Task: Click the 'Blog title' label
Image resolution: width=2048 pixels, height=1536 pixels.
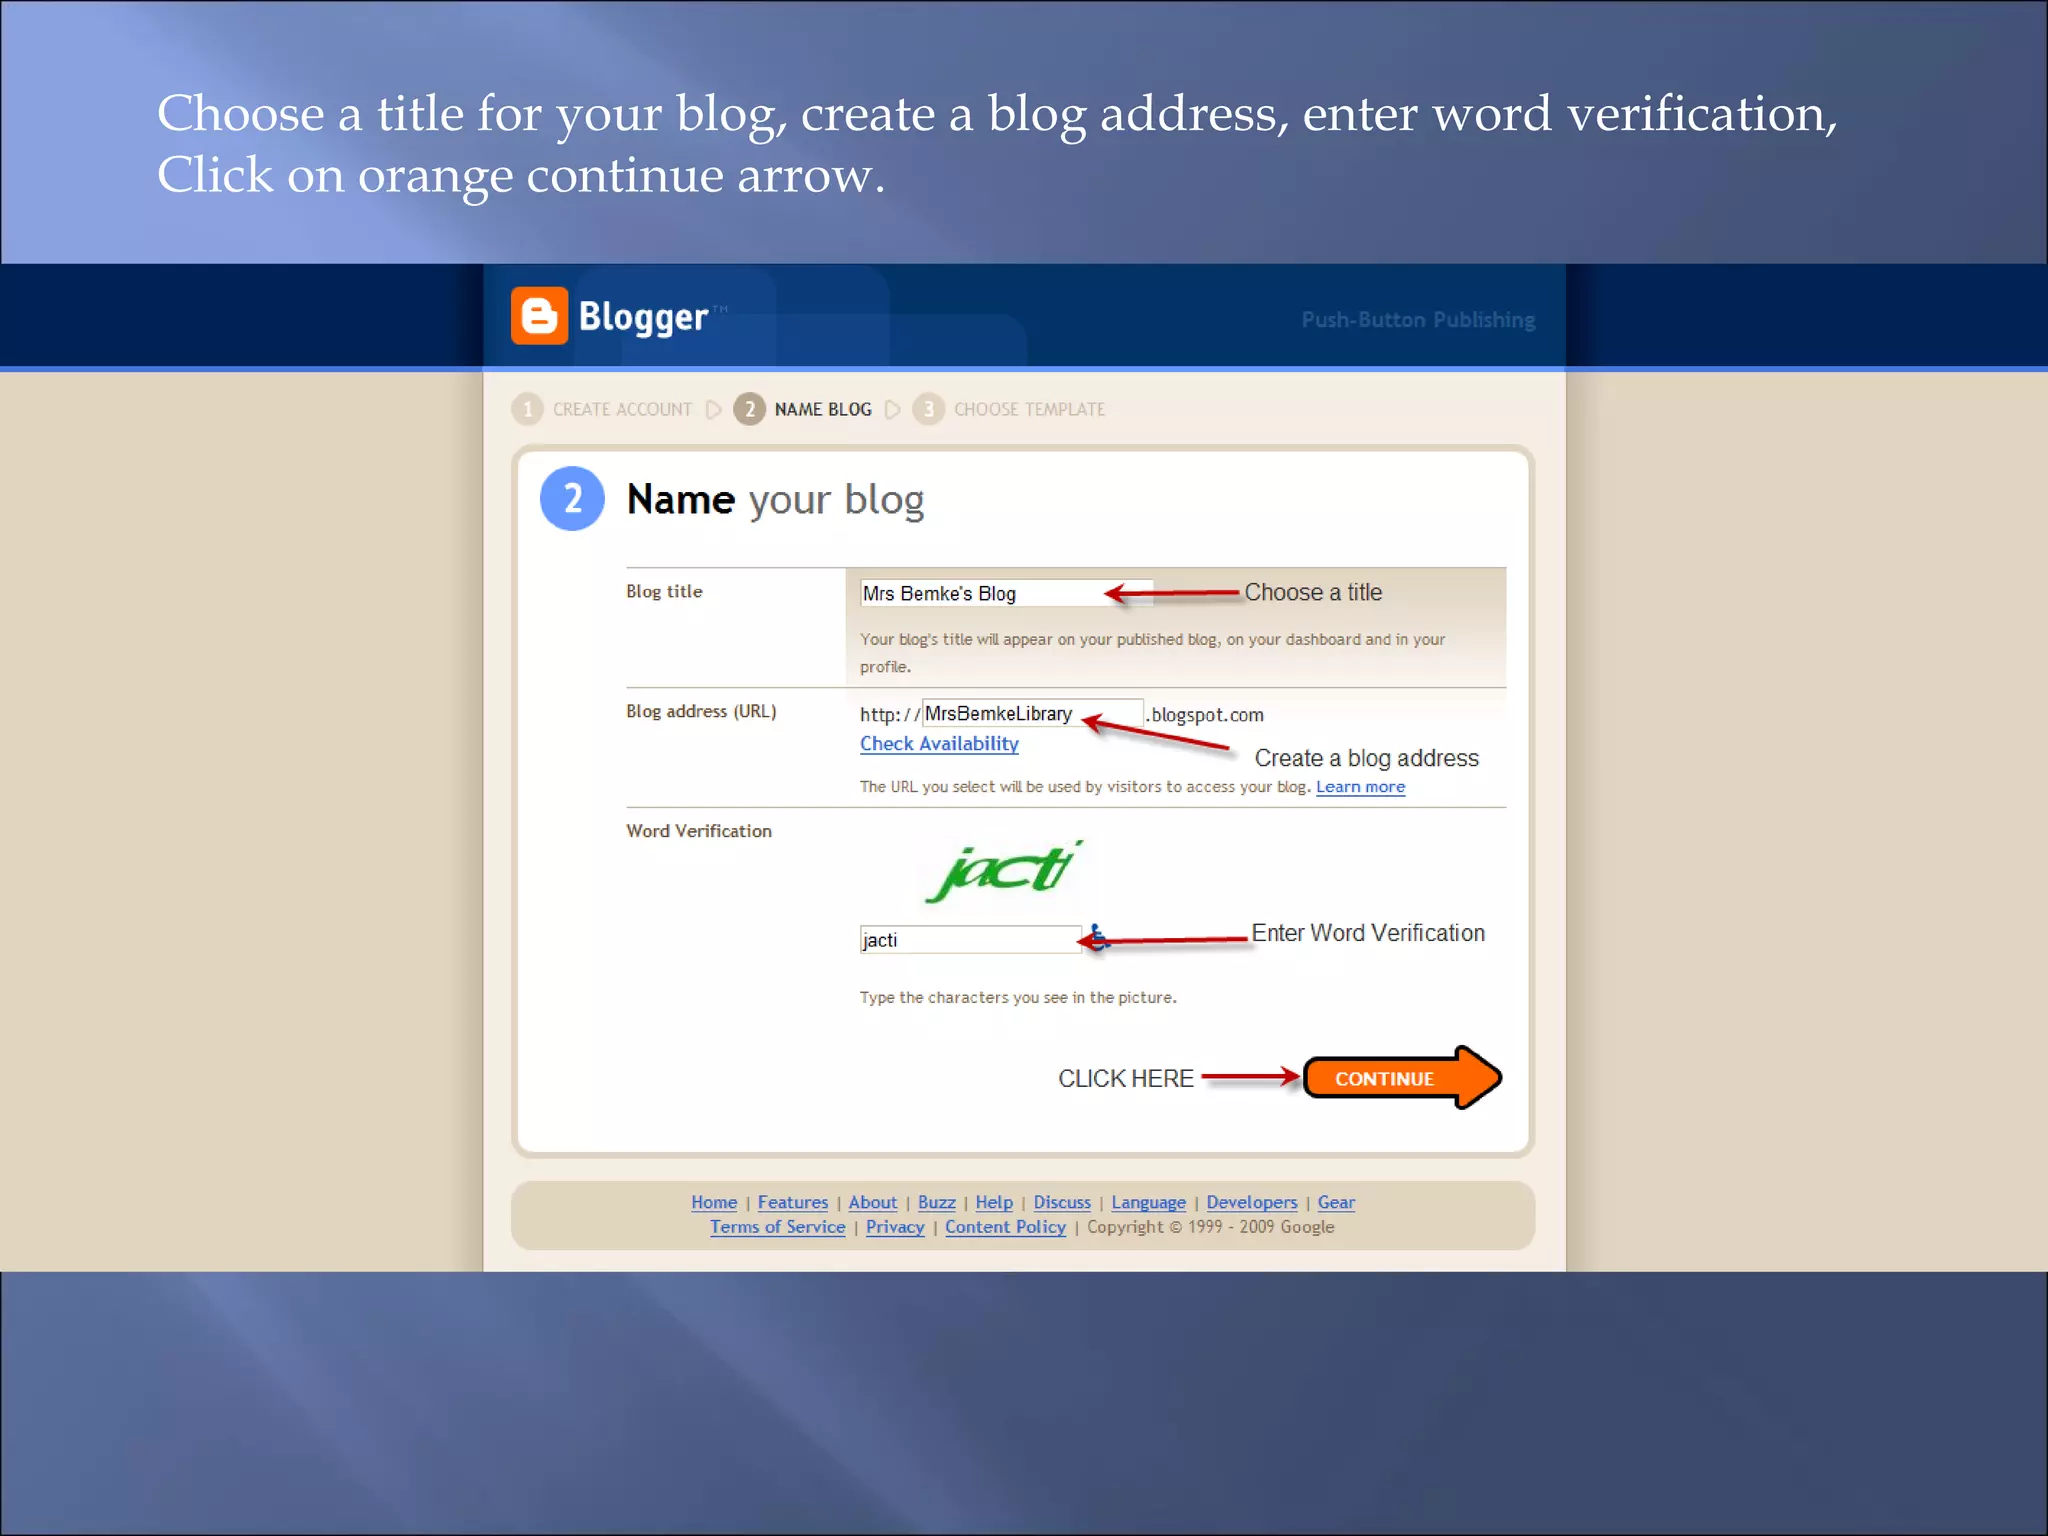Action: (664, 591)
